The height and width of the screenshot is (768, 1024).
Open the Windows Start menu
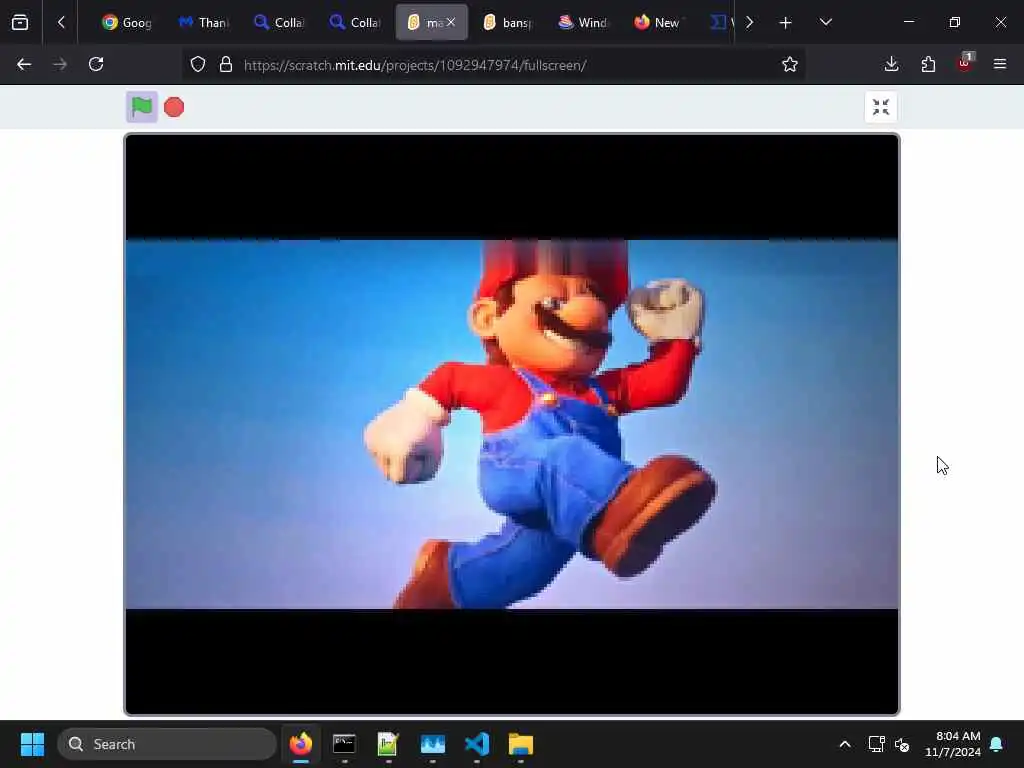tap(32, 744)
